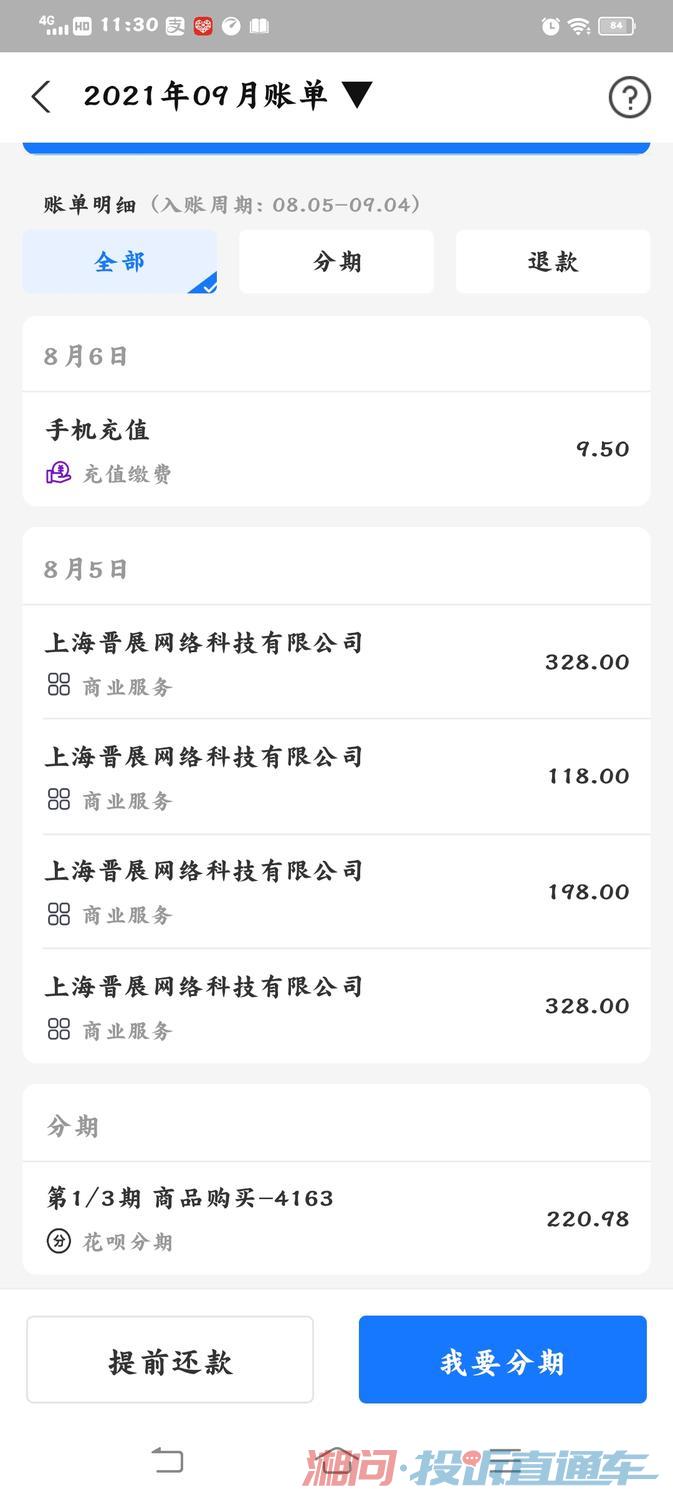The width and height of the screenshot is (673, 1500).
Task: Open the first 328.00 上海晋展 transaction
Action: 337,662
